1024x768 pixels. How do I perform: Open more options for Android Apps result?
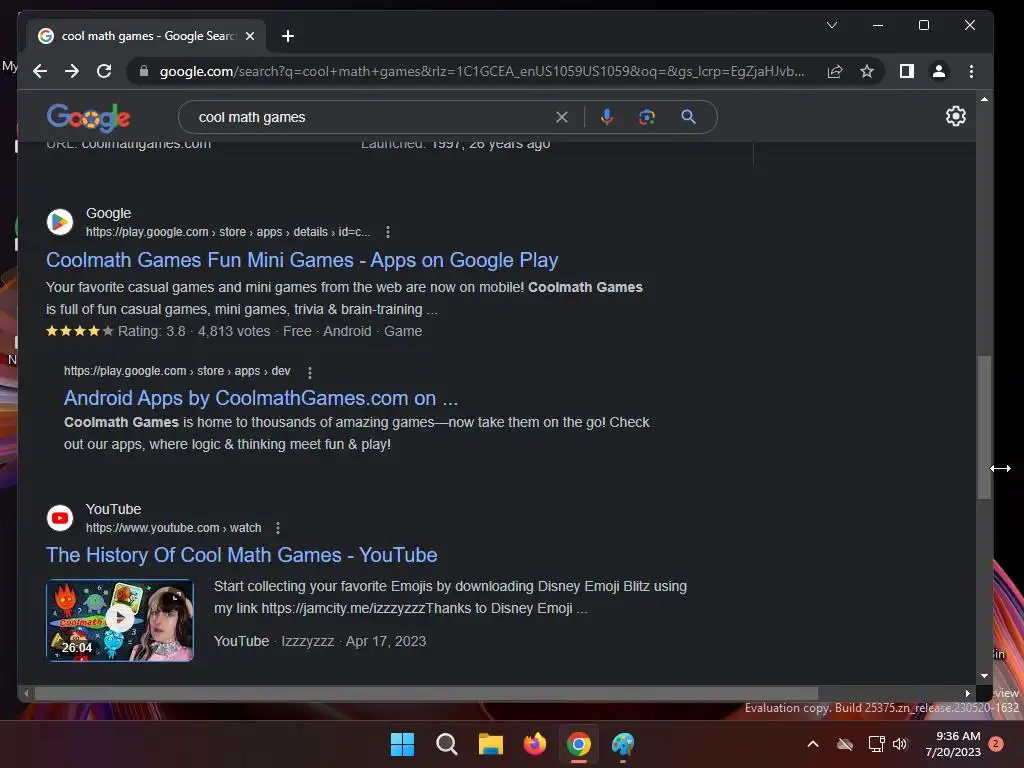(x=310, y=372)
